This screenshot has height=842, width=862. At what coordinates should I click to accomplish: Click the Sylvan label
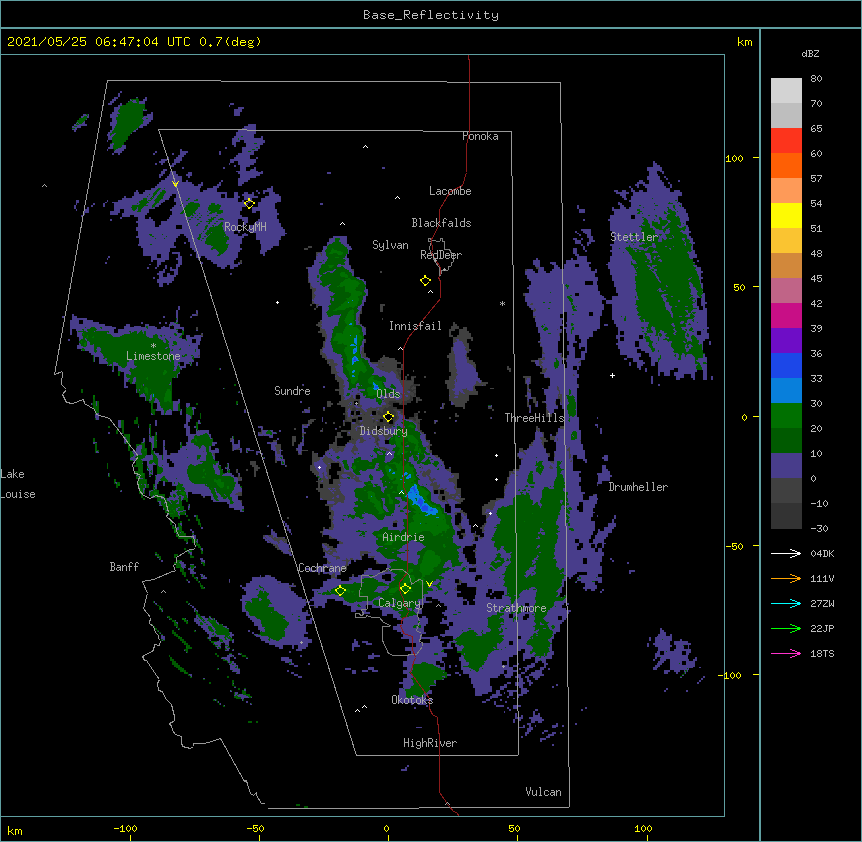coord(390,245)
